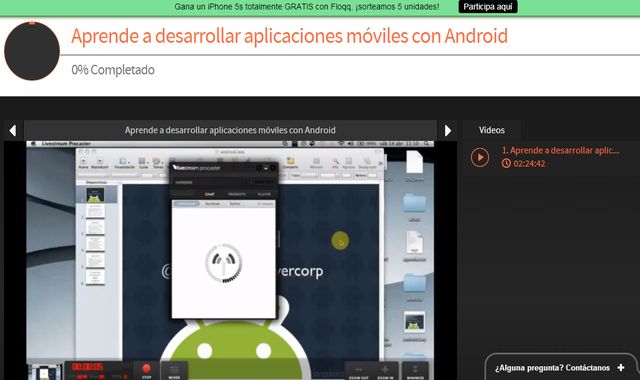The height and width of the screenshot is (380, 640).
Task: Click the Apple menu in the video
Action: coord(33,144)
